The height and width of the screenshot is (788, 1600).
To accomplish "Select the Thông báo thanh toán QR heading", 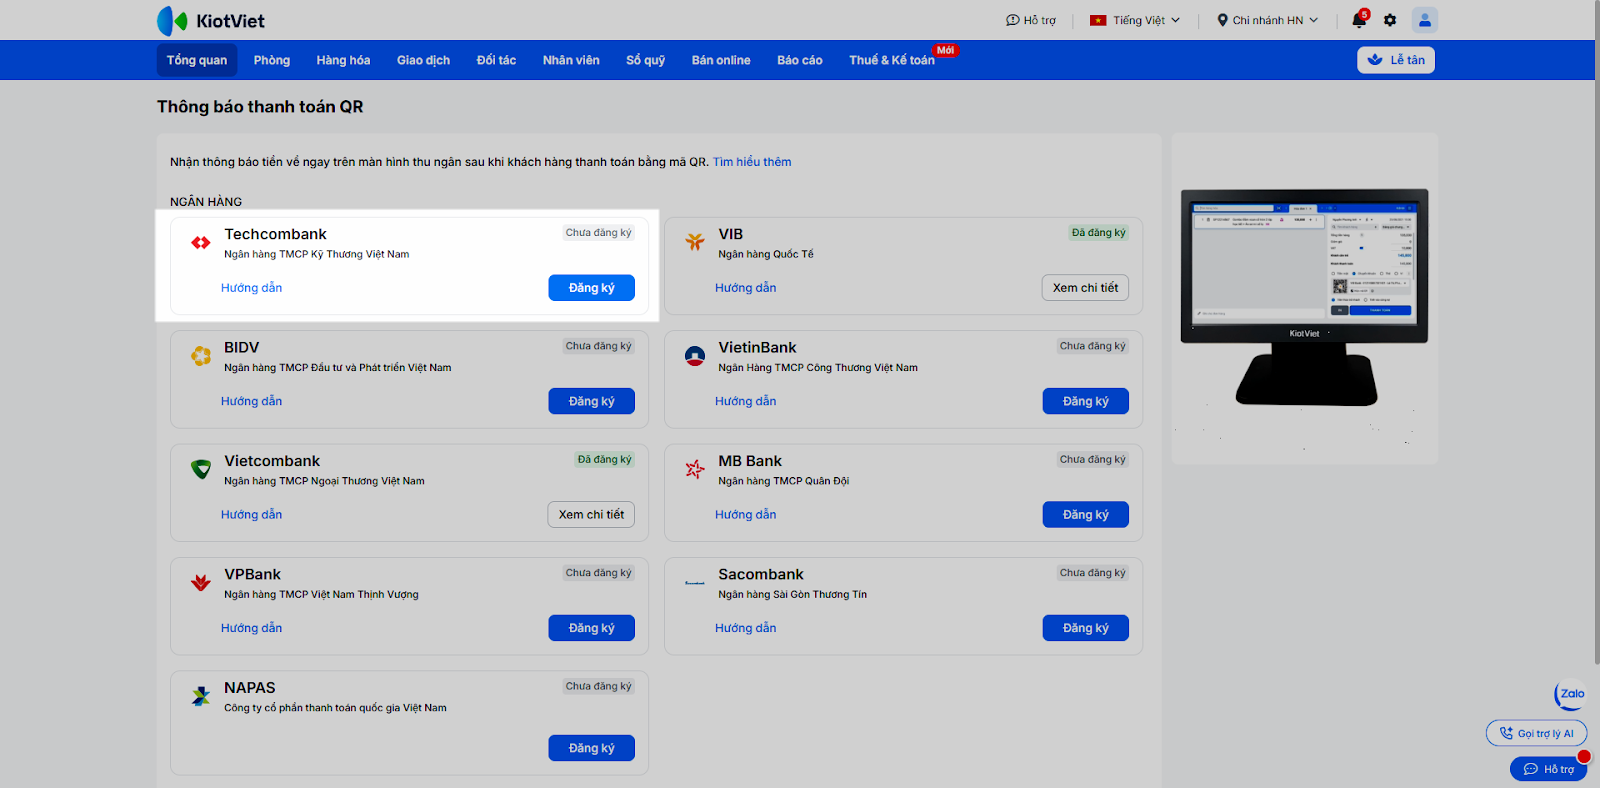I will click(x=260, y=107).
